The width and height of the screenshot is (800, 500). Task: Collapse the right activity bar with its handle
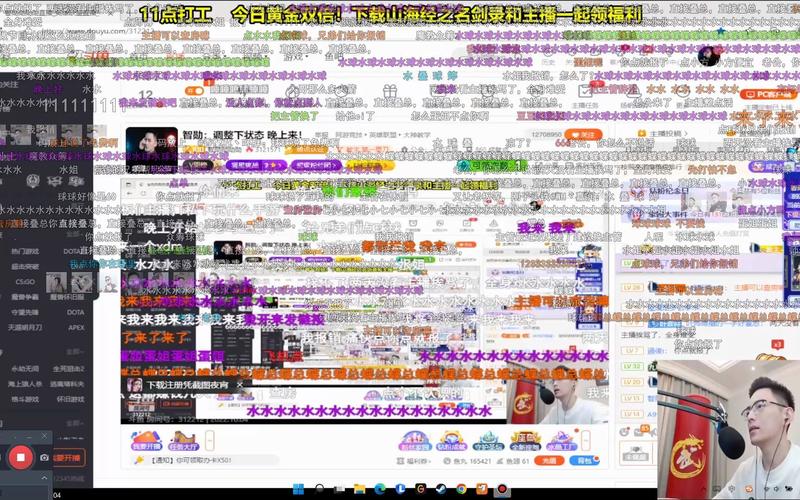point(586,440)
